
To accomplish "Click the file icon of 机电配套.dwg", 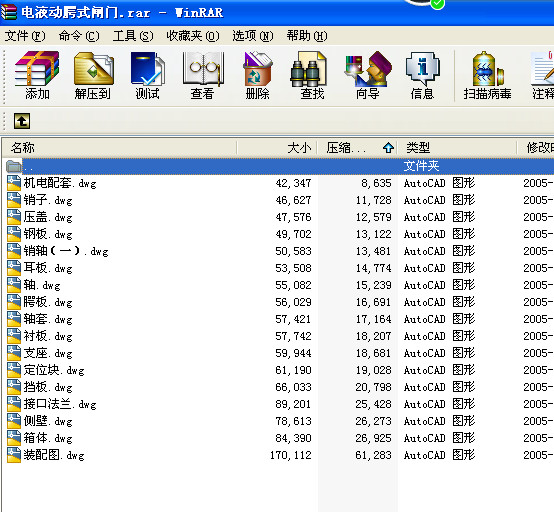I will (x=14, y=183).
